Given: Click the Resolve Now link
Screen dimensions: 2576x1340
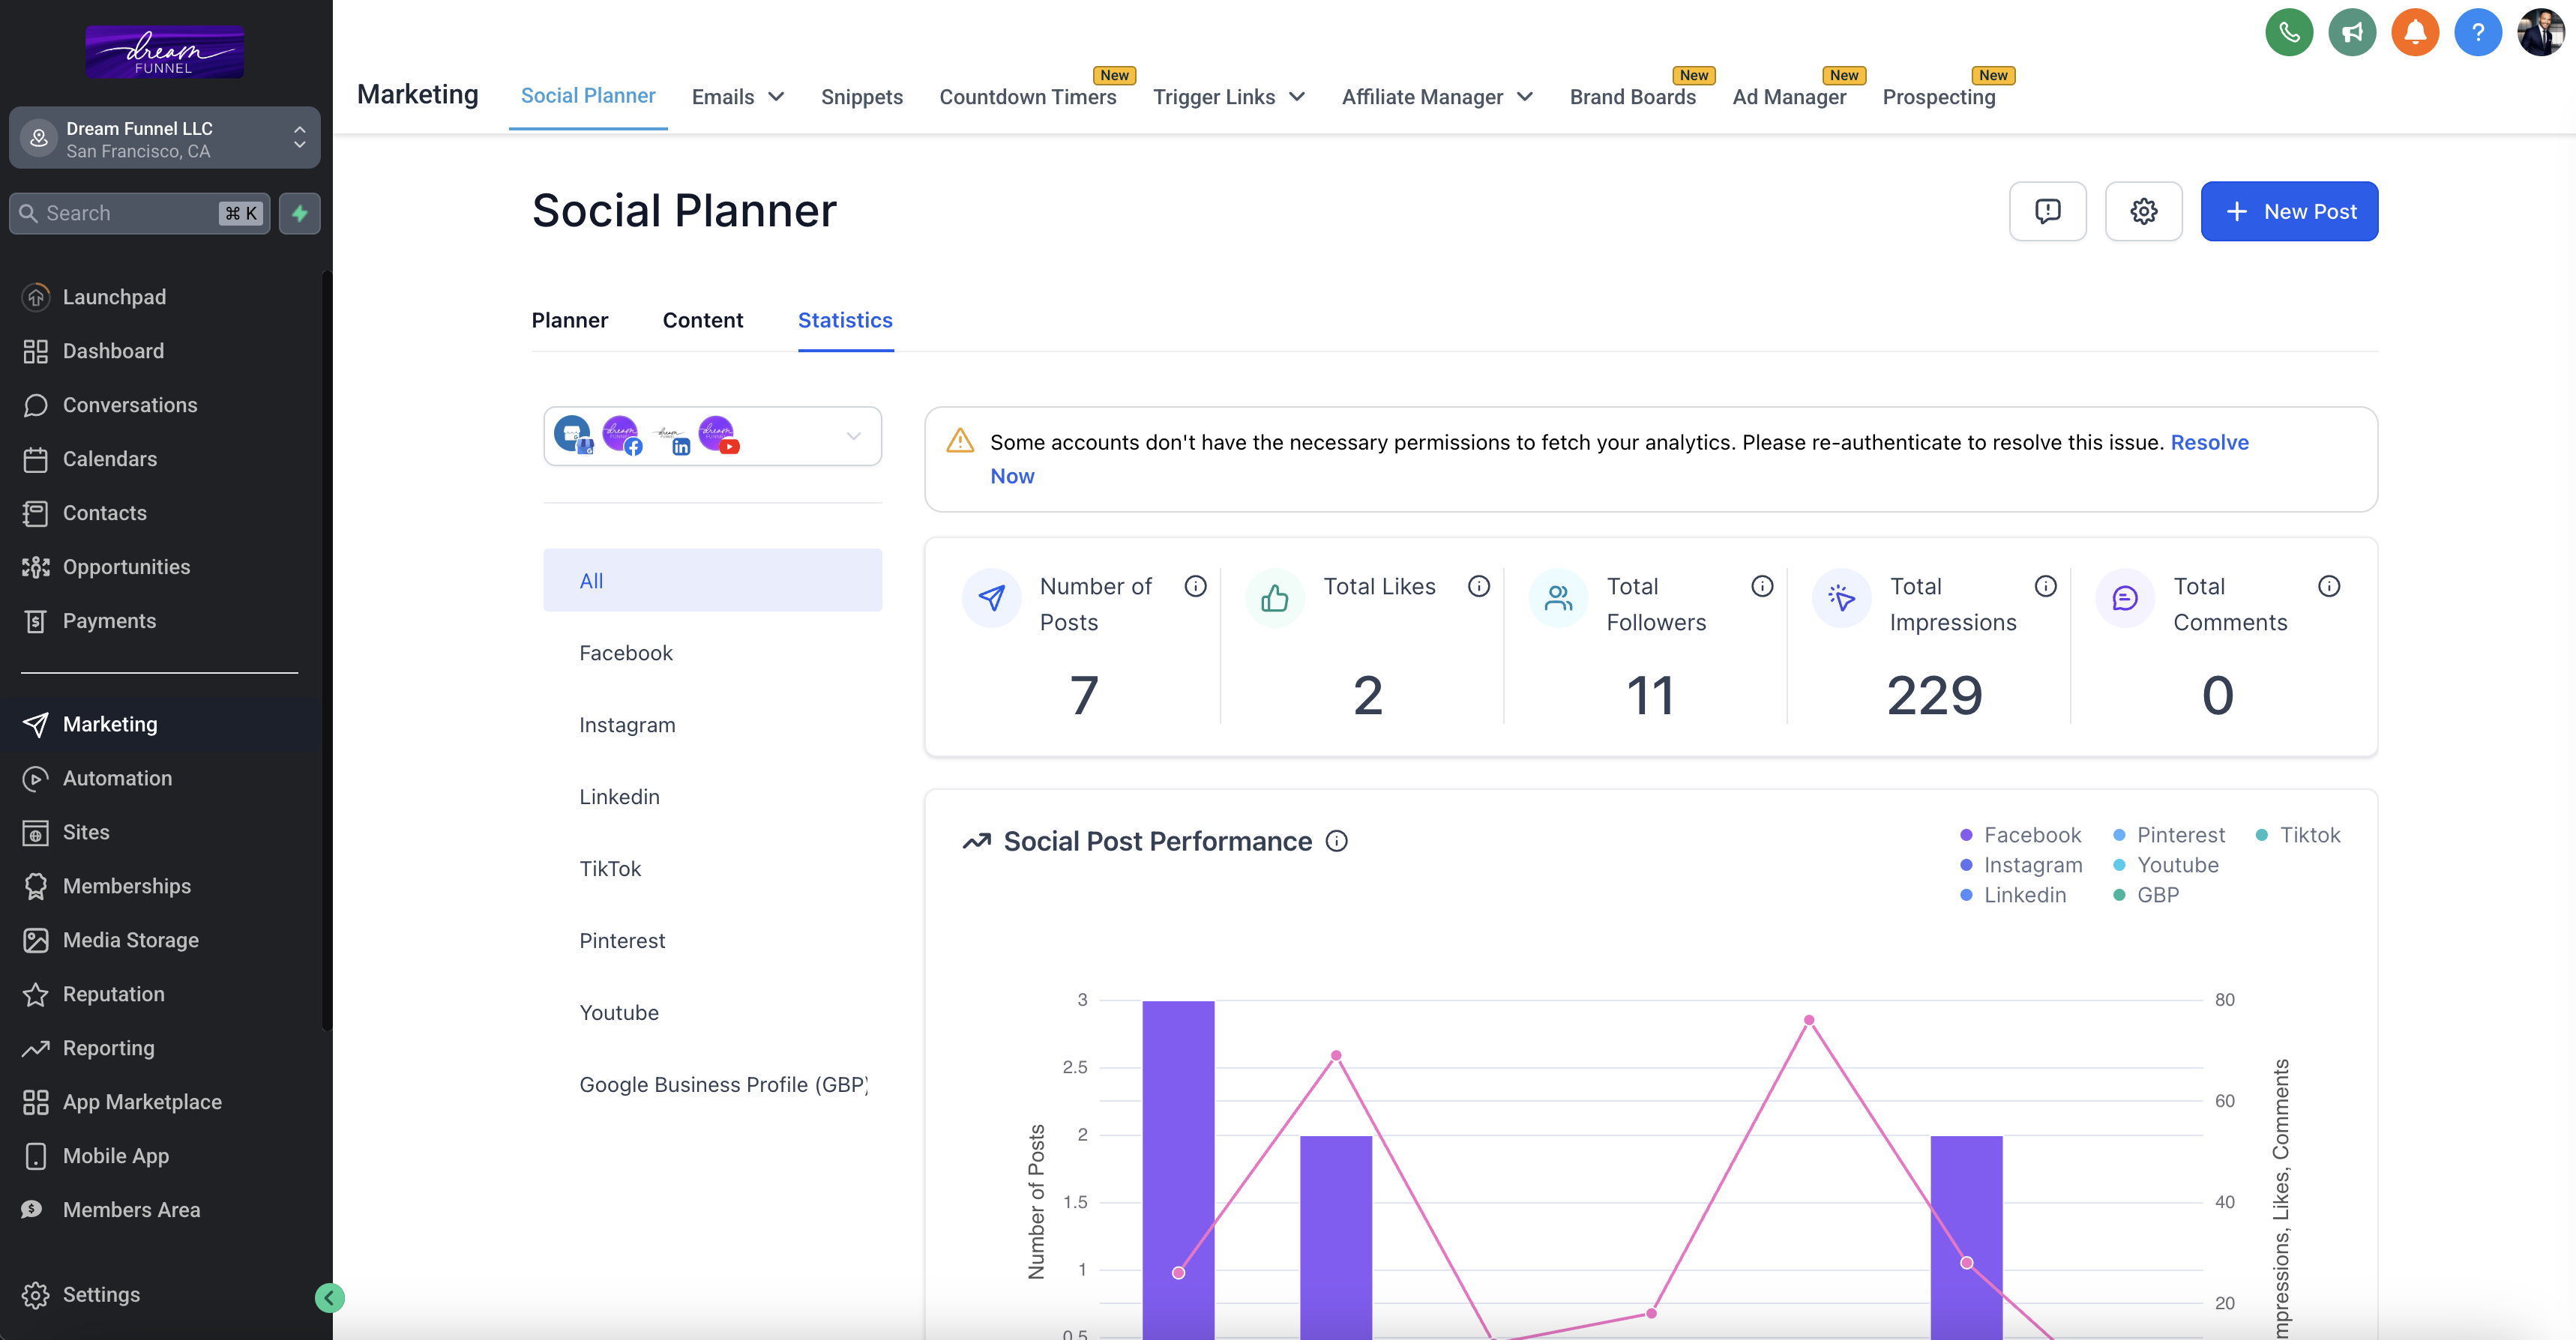Looking at the screenshot, I should point(2209,442).
